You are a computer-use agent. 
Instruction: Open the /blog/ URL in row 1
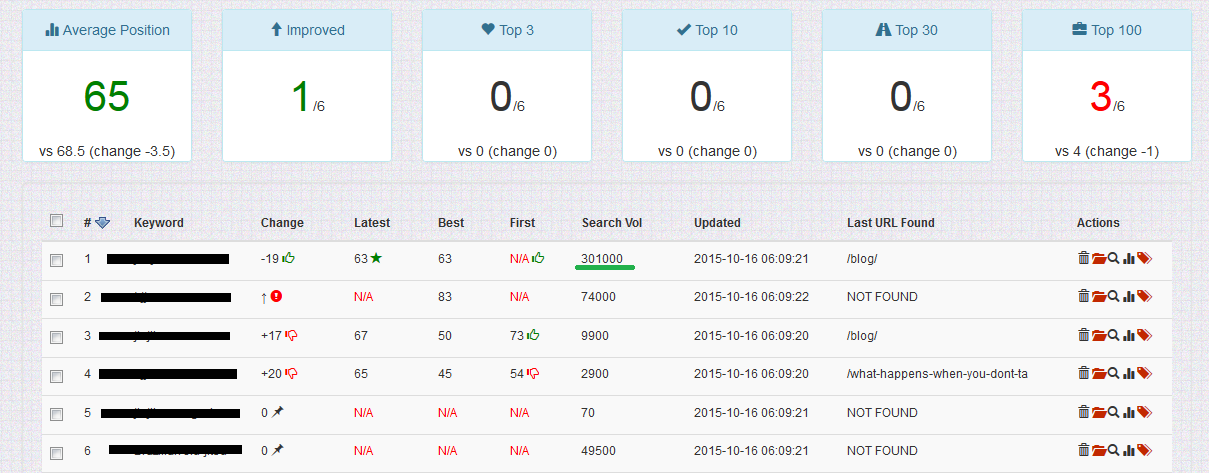click(862, 259)
